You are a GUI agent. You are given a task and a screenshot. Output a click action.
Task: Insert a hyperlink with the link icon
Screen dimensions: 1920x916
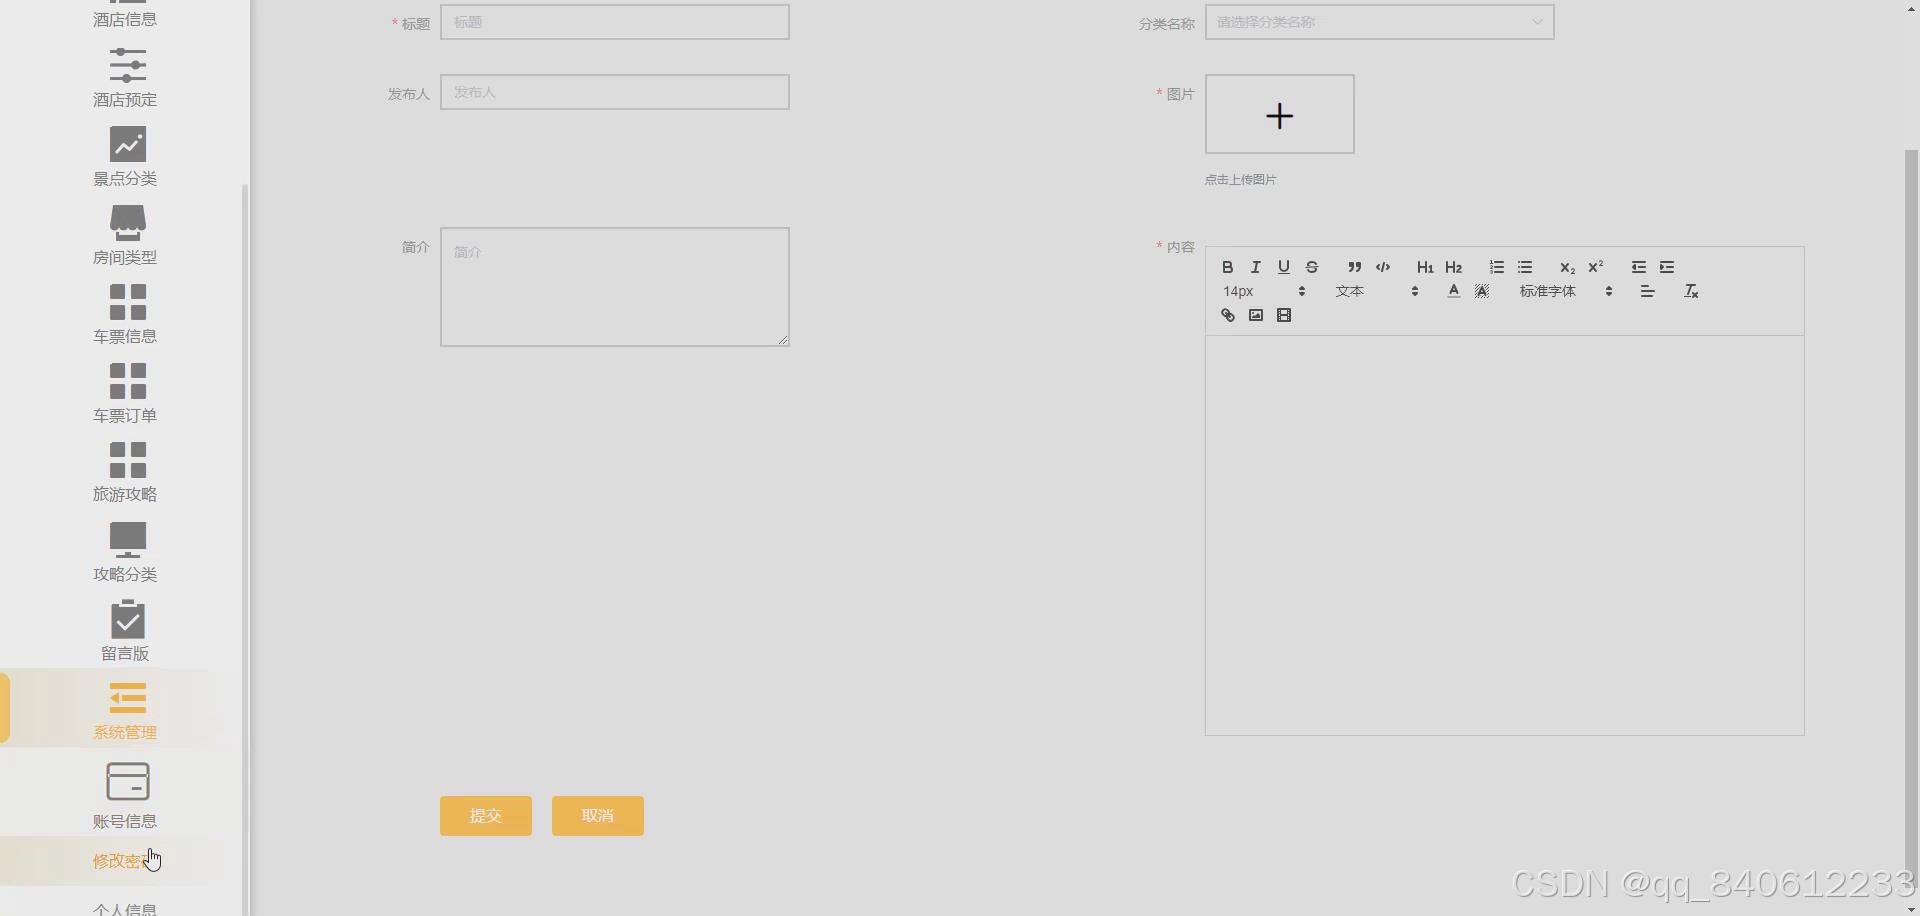(1227, 315)
